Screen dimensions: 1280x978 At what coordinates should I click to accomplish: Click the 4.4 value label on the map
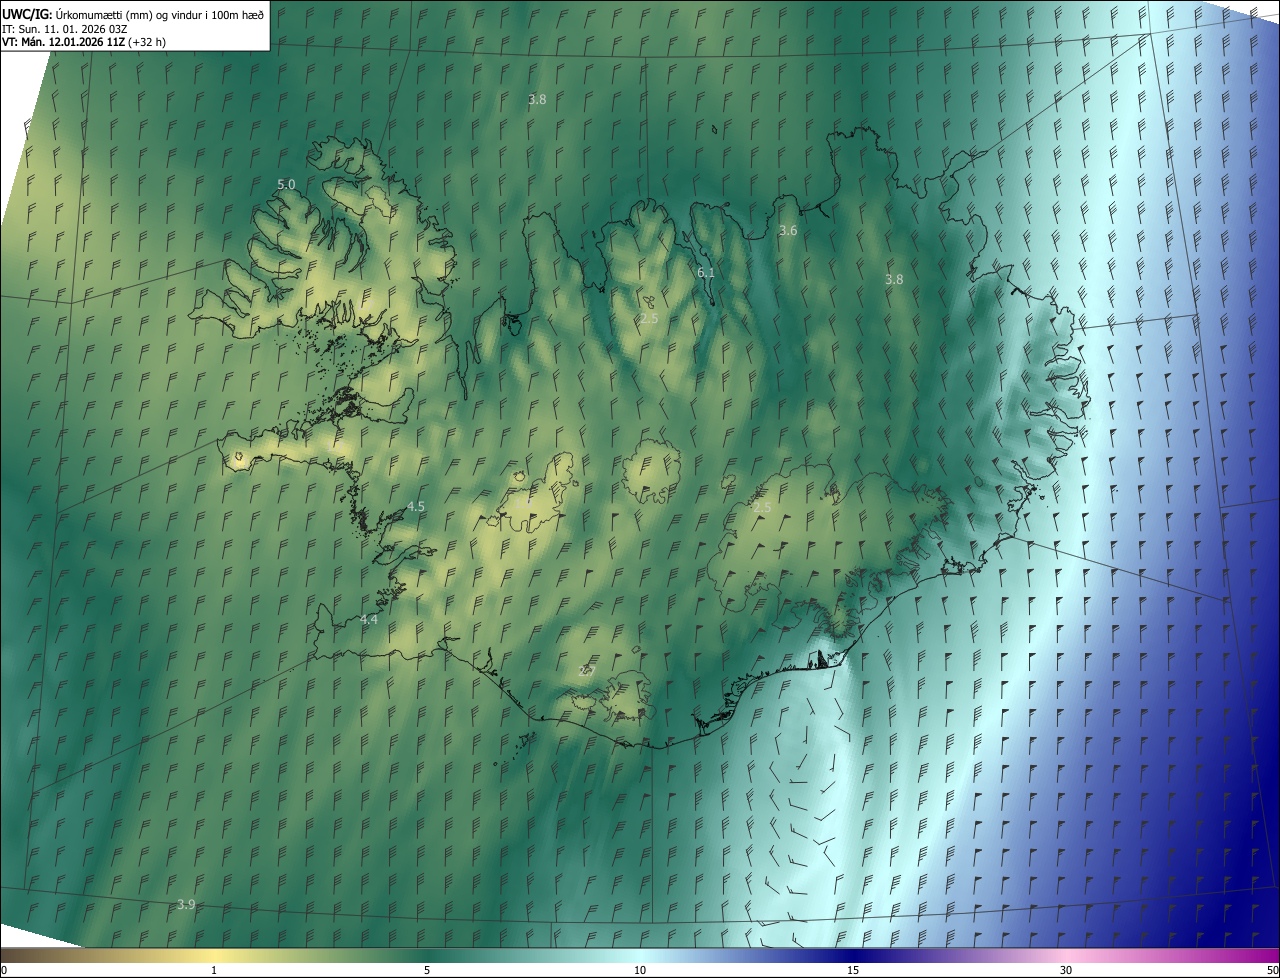(369, 619)
